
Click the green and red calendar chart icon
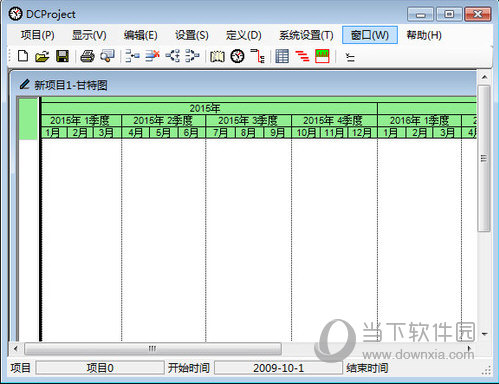pyautogui.click(x=322, y=56)
